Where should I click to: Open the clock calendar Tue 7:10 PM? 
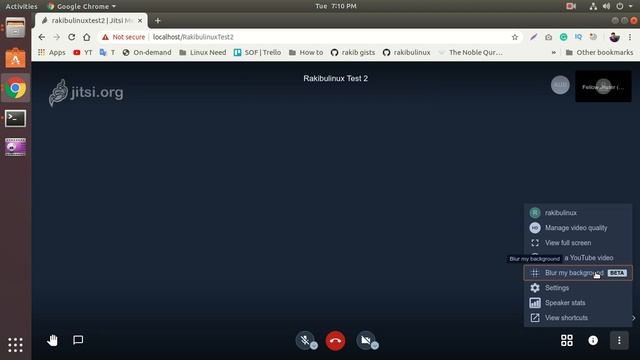[336, 6]
